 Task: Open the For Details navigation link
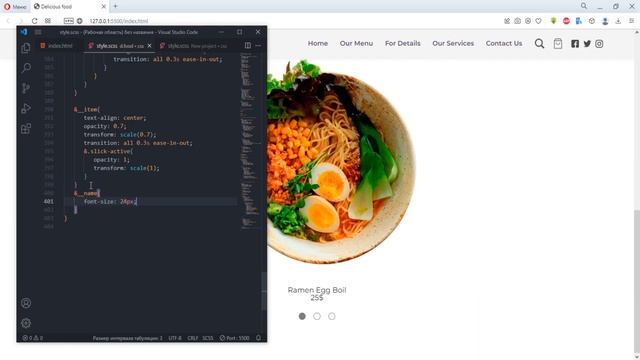coord(402,43)
